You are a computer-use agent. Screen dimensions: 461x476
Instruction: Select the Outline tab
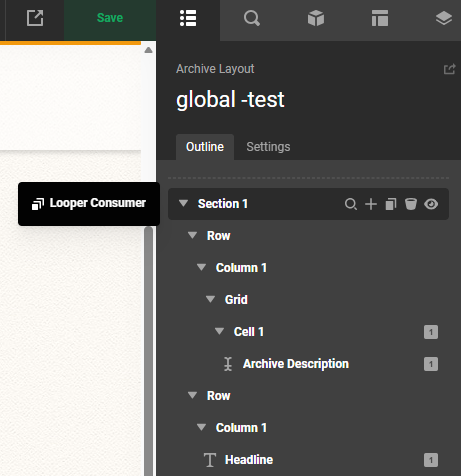(205, 147)
